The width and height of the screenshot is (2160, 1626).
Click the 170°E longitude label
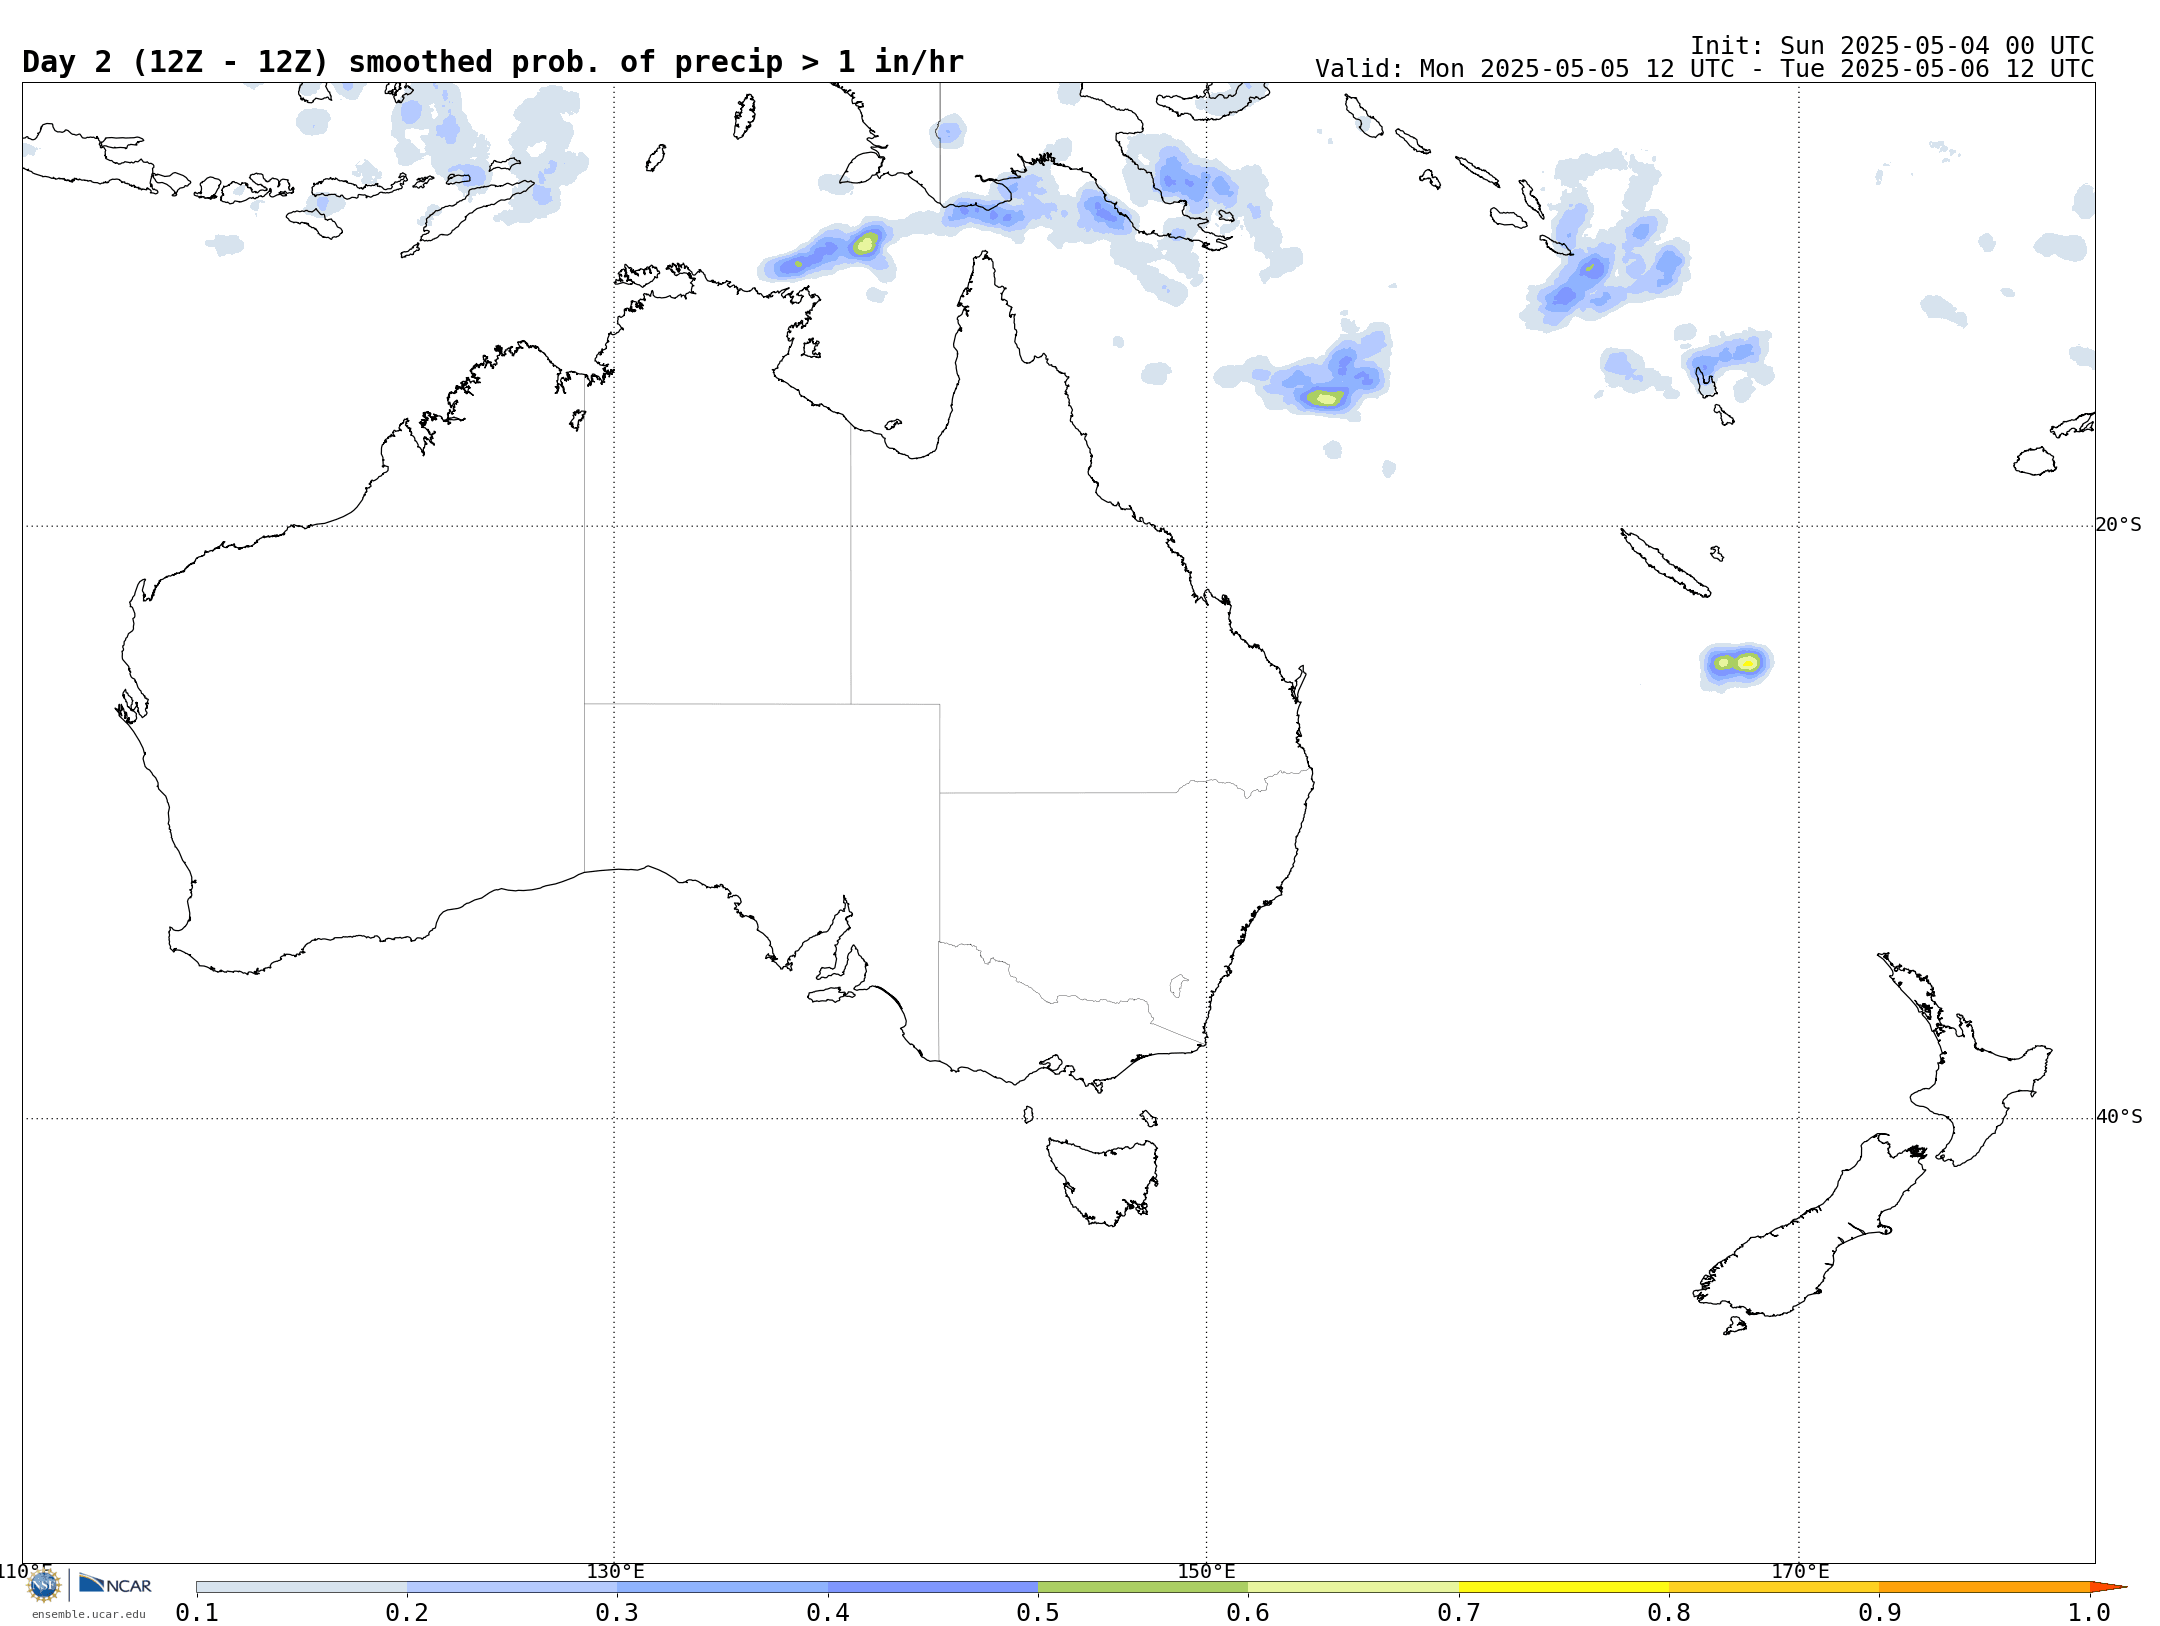coord(1800,1571)
